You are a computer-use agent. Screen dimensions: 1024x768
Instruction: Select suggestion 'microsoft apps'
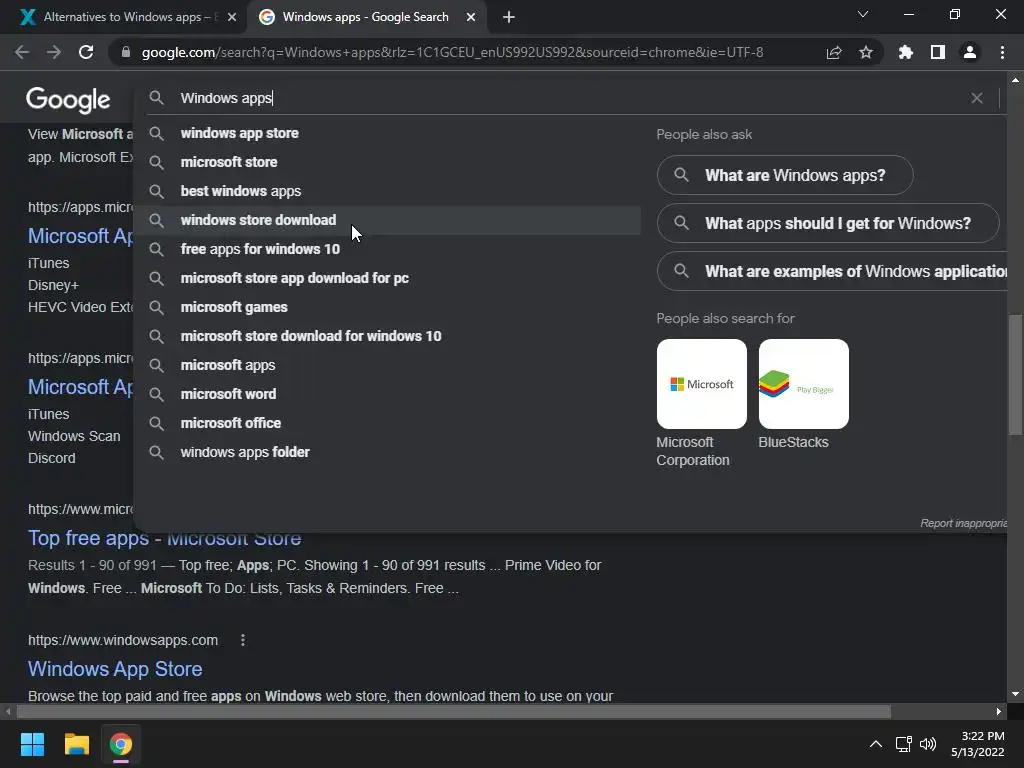pyautogui.click(x=387, y=365)
